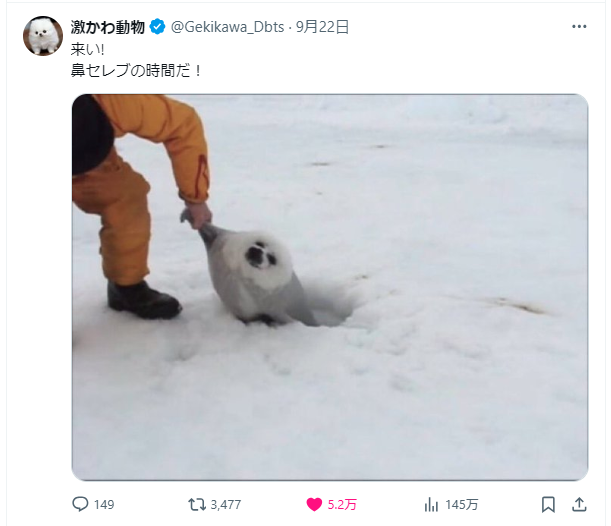
Task: Unlike the post via the pink heart
Action: tap(314, 505)
